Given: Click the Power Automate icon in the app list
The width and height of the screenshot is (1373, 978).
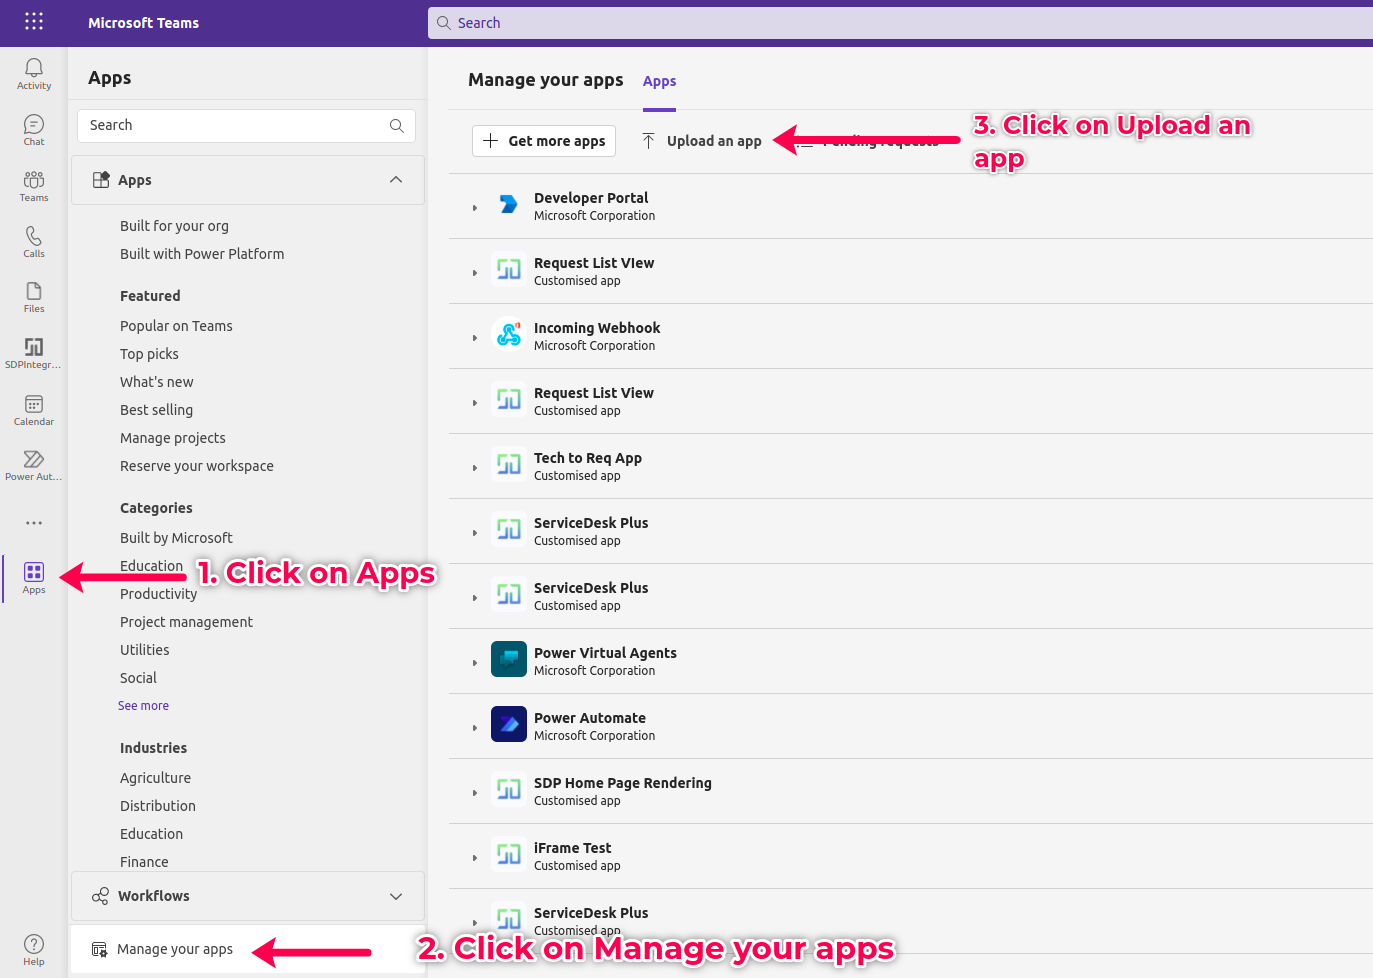Looking at the screenshot, I should [x=509, y=725].
